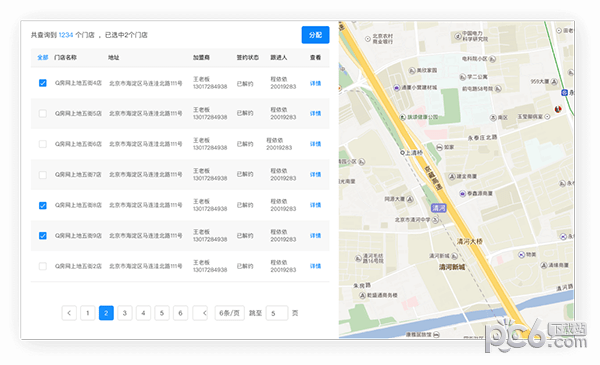Screen dimensions: 600x365
Task: Go to page 3
Action: pos(125,313)
